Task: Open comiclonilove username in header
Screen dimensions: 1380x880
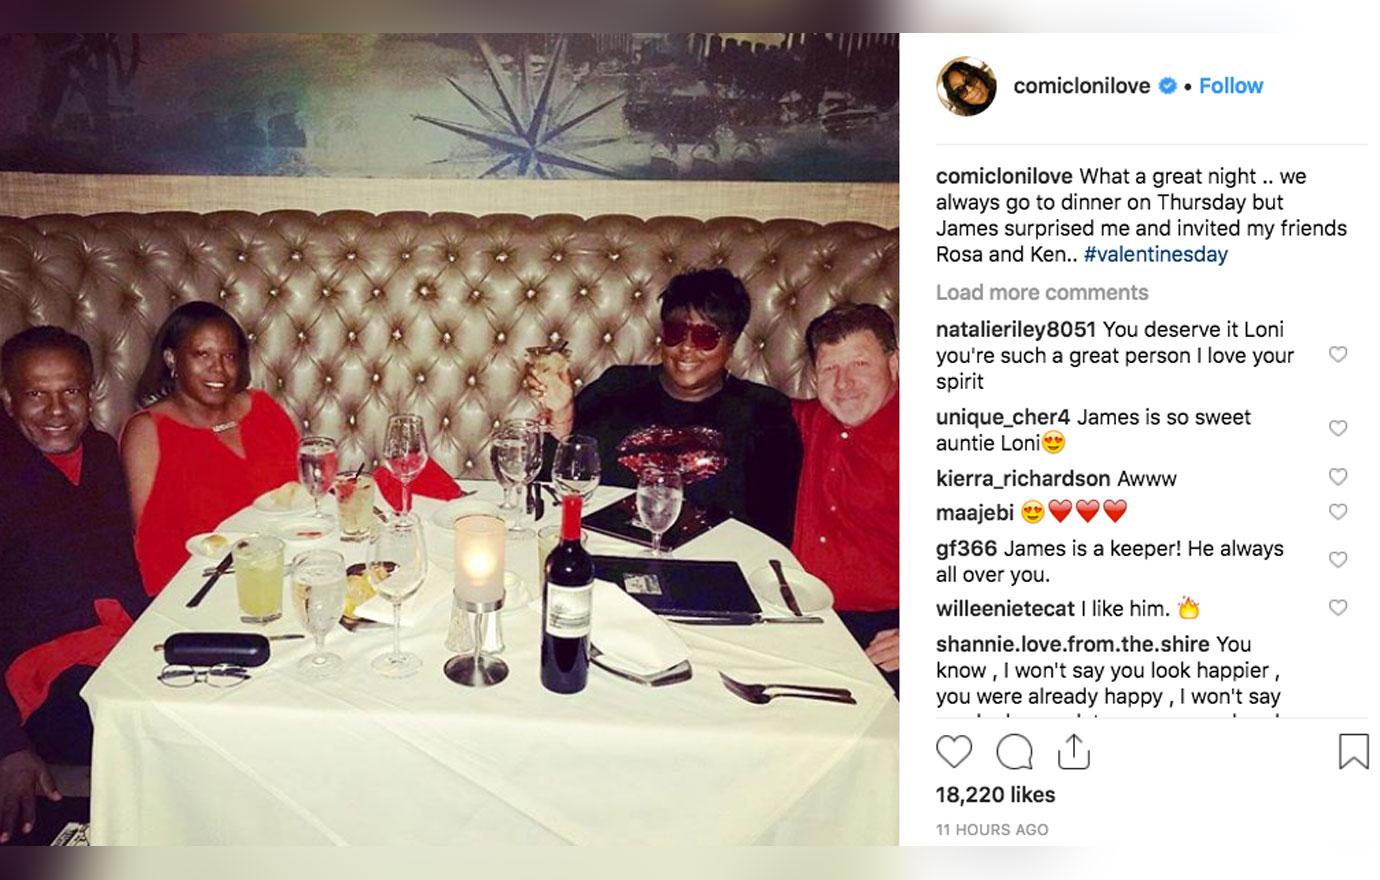Action: [x=1082, y=86]
